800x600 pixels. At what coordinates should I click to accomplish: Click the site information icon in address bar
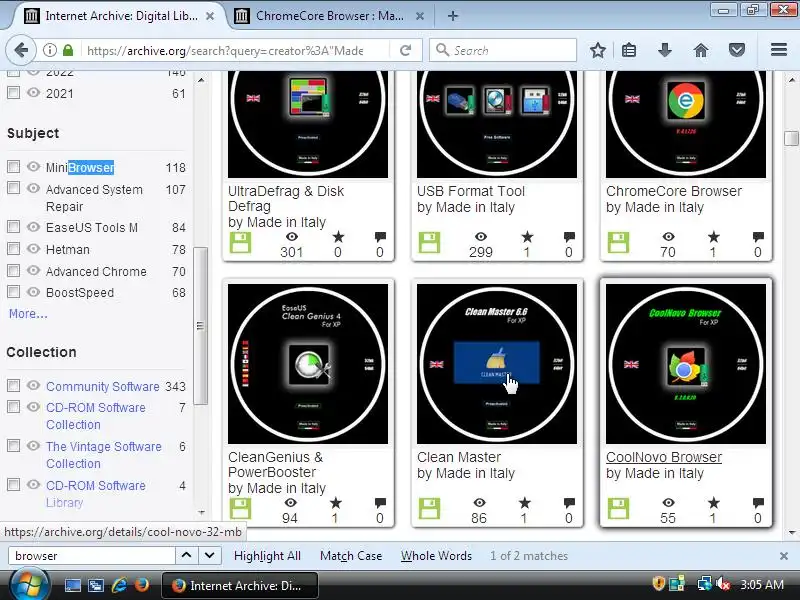click(x=49, y=51)
